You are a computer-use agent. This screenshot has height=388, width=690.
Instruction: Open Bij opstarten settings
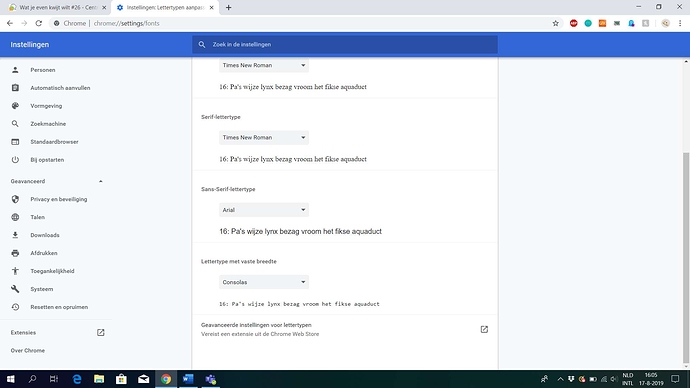pyautogui.click(x=47, y=160)
